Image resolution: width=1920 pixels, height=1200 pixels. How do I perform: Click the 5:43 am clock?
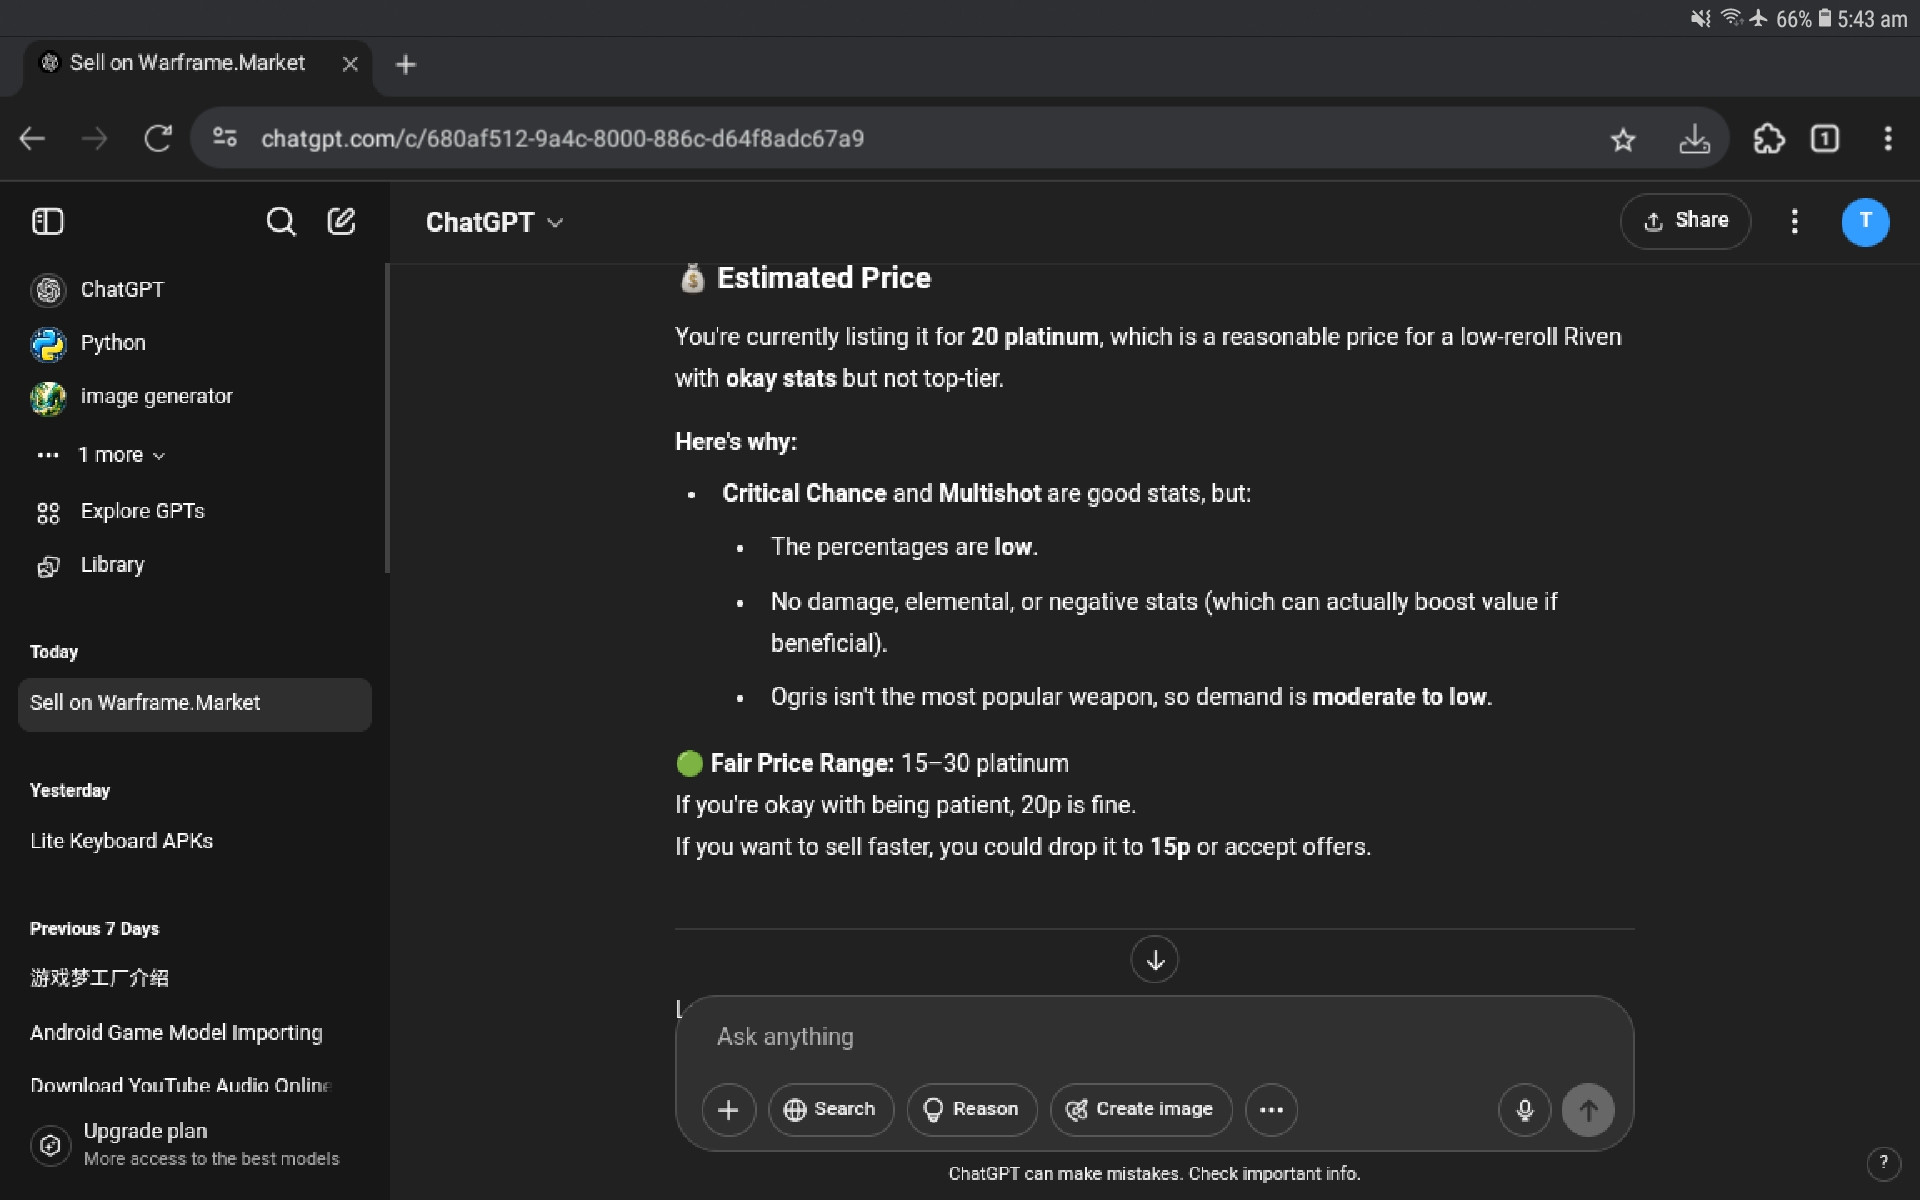click(x=1872, y=19)
